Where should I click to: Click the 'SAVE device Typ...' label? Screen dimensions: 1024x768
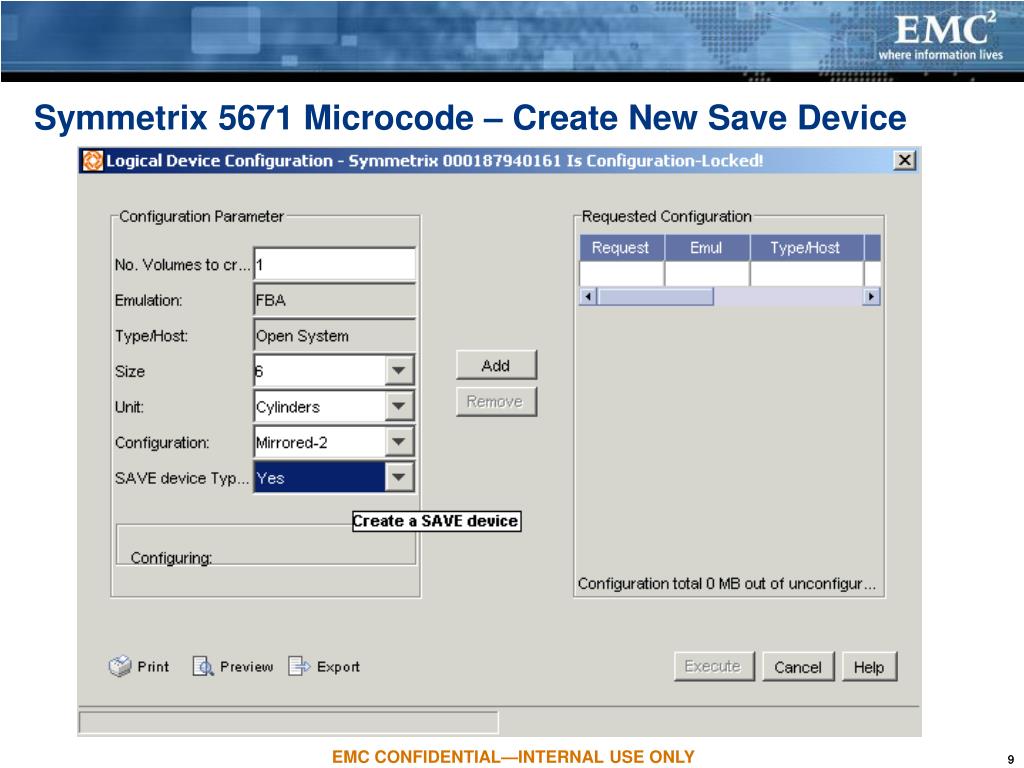pos(182,478)
